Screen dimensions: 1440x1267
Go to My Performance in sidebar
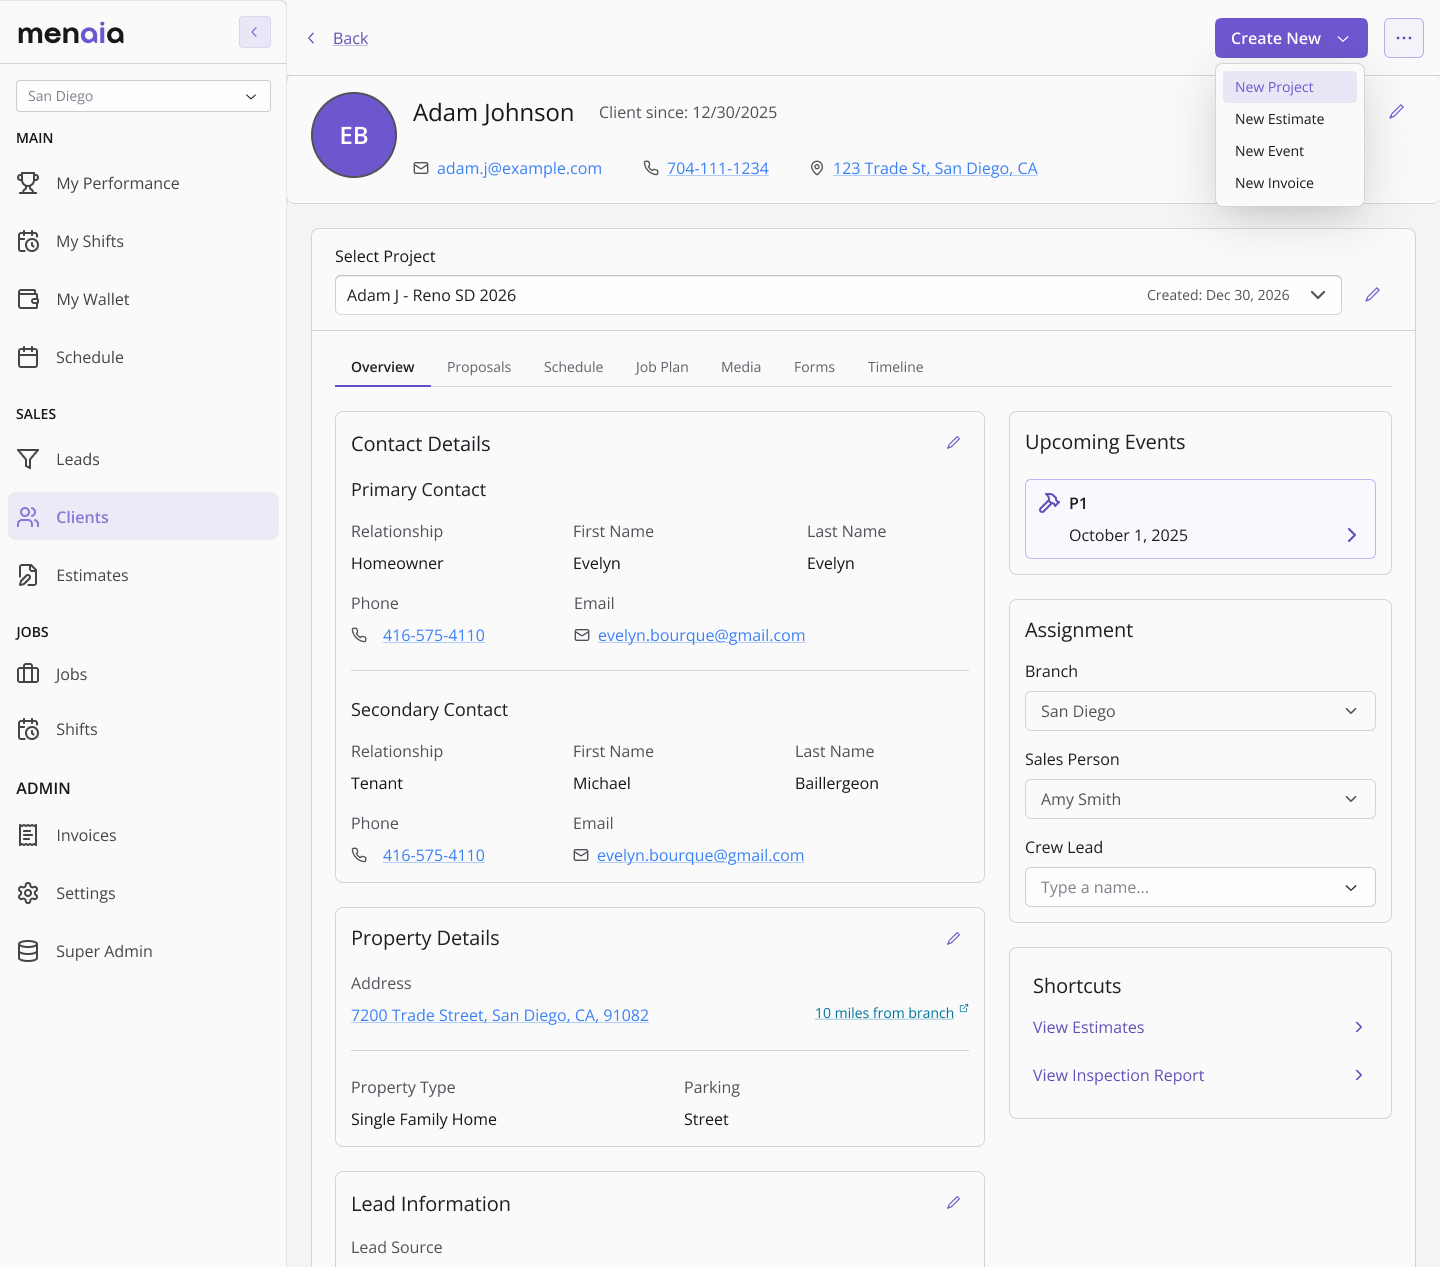coord(143,183)
